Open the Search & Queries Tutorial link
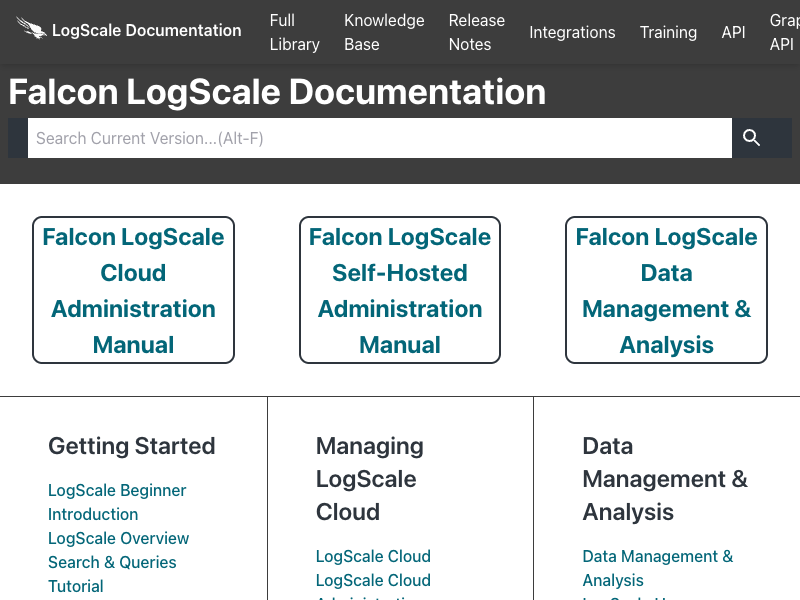This screenshot has width=800, height=600. [x=112, y=574]
